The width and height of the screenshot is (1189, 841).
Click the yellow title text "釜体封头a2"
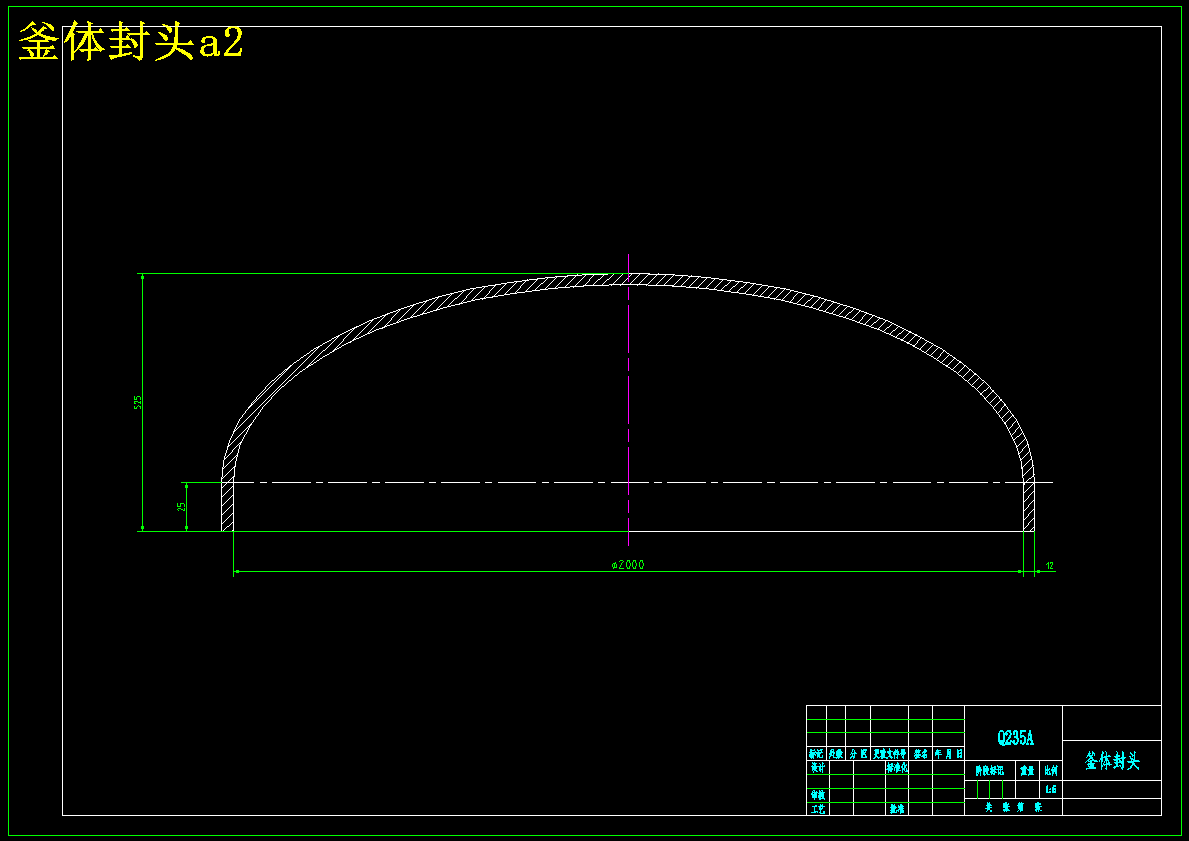pyautogui.click(x=130, y=41)
